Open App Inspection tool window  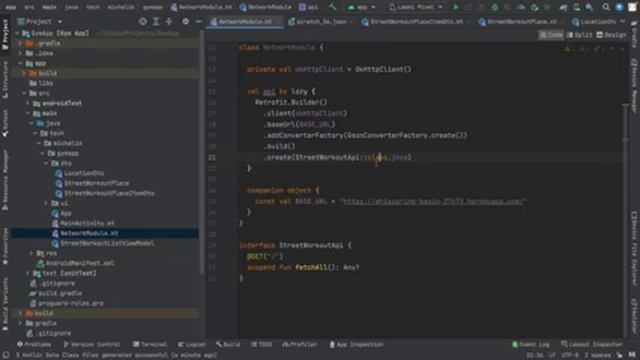(357, 344)
